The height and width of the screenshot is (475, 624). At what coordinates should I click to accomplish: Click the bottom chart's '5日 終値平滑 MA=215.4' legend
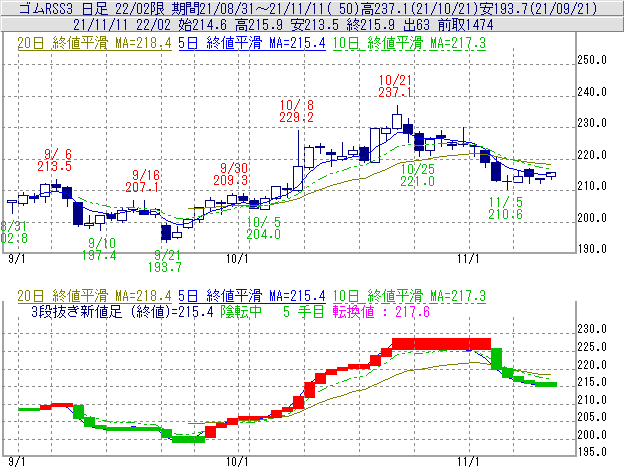252,296
